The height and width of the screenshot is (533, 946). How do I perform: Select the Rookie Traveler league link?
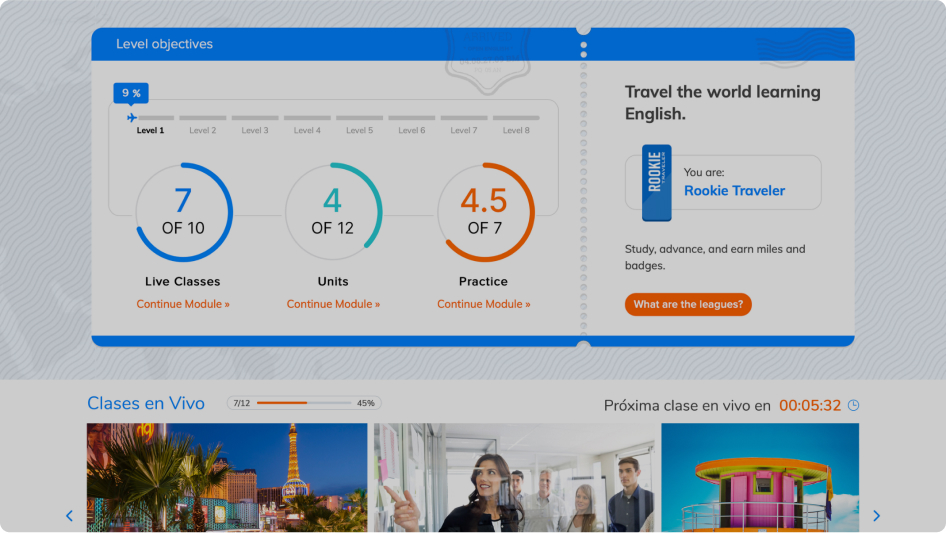click(734, 191)
